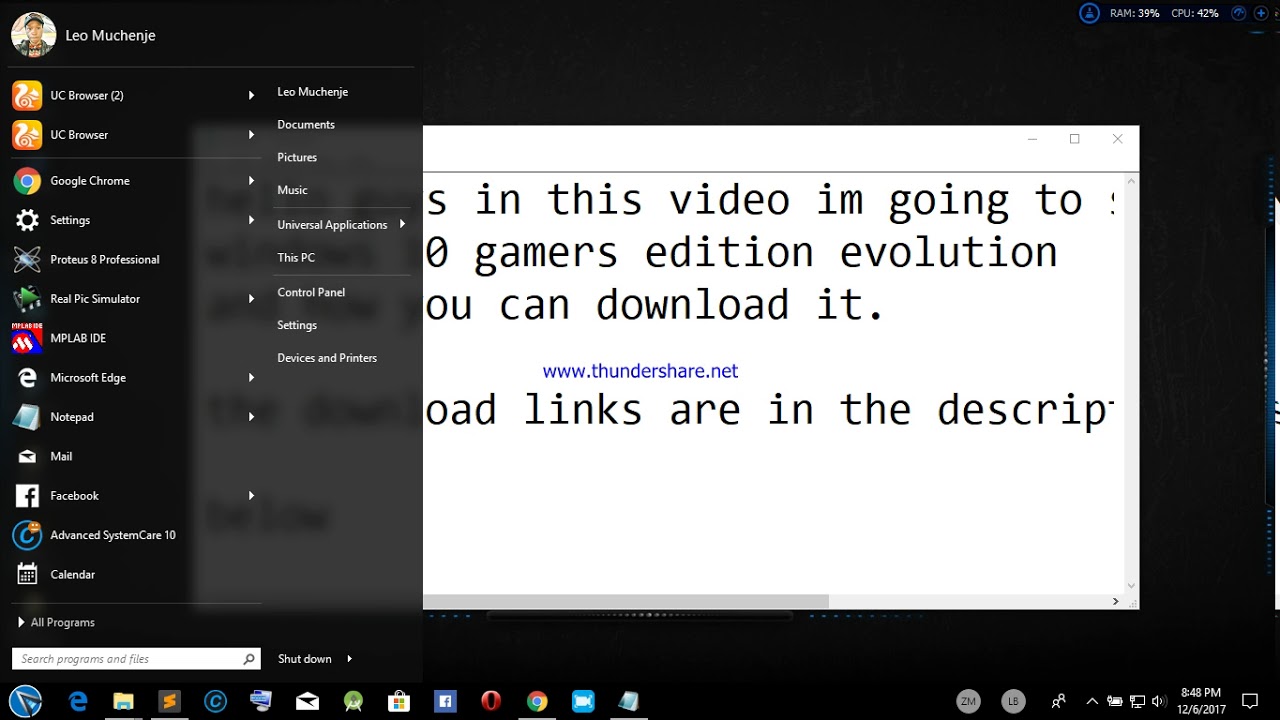This screenshot has width=1280, height=720.
Task: Open Music from start menu
Action: click(x=292, y=190)
